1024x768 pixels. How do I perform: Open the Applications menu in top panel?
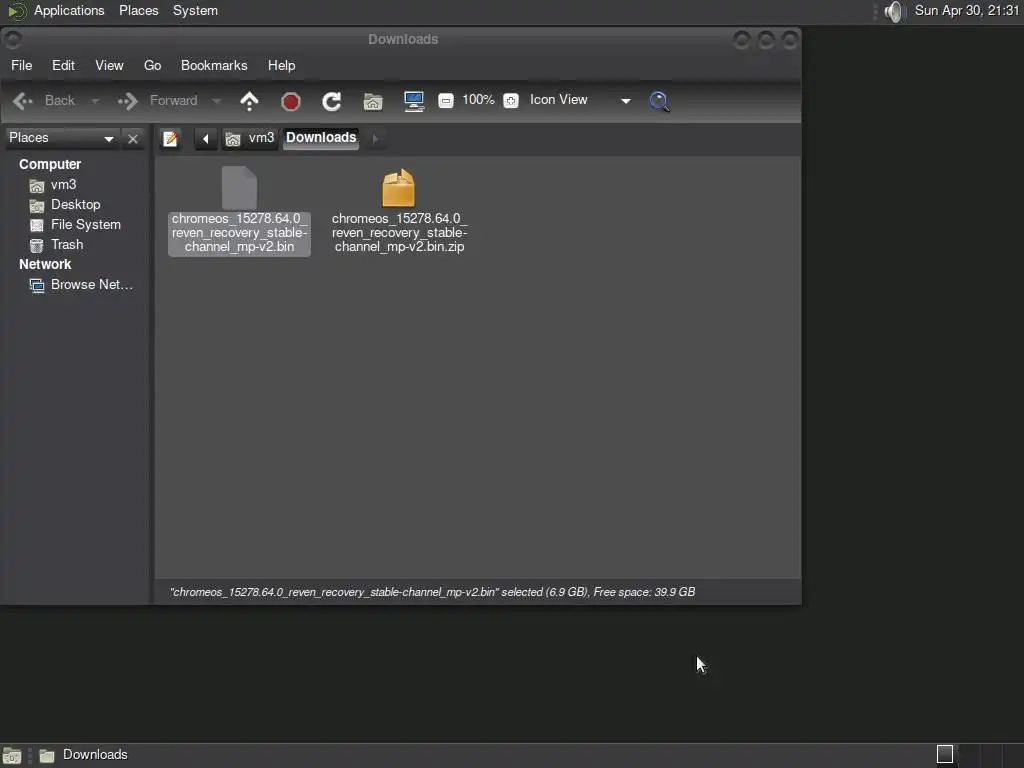tap(69, 10)
